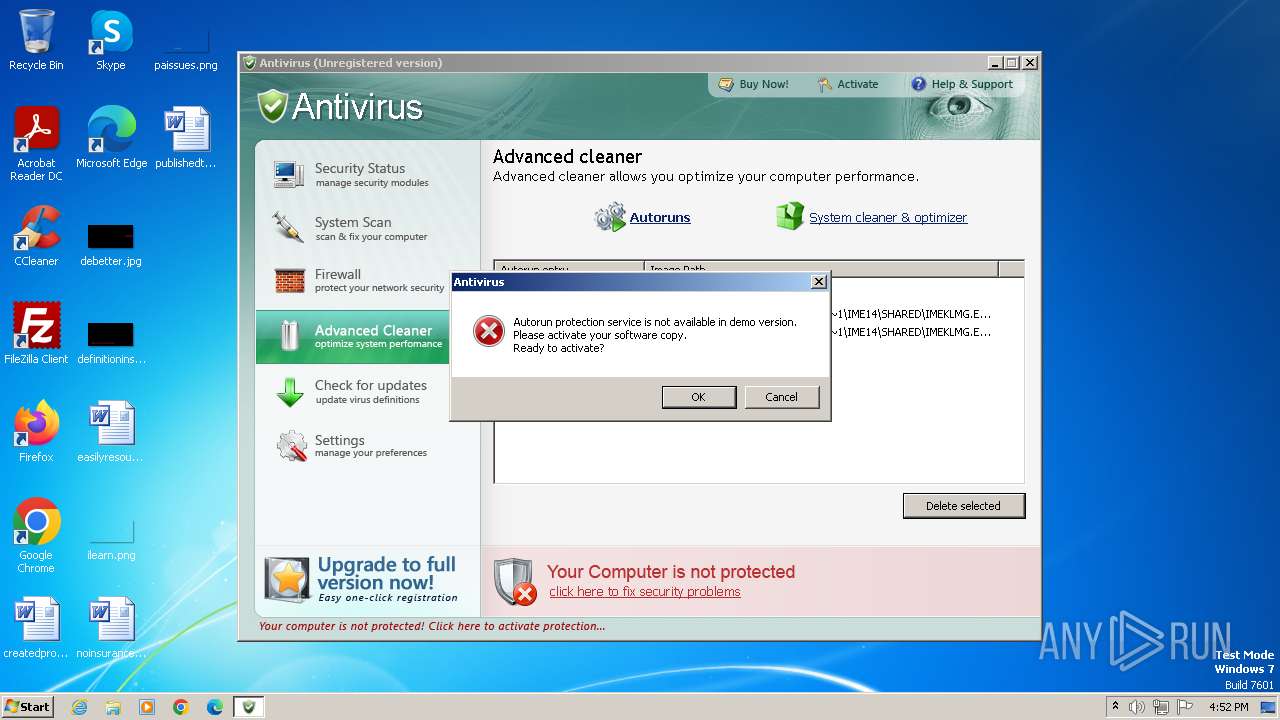Maximize the Antivirus window
This screenshot has height=720, width=1280.
(x=1011, y=63)
